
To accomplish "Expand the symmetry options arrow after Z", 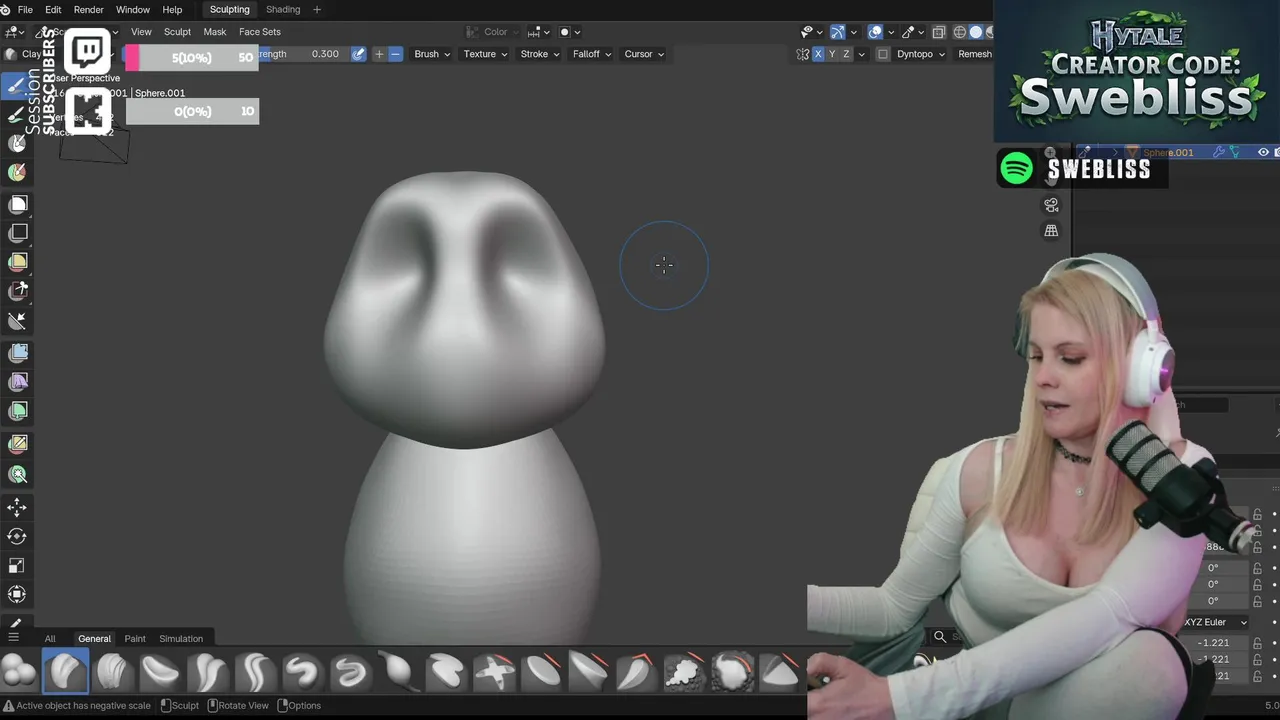I will [x=860, y=54].
